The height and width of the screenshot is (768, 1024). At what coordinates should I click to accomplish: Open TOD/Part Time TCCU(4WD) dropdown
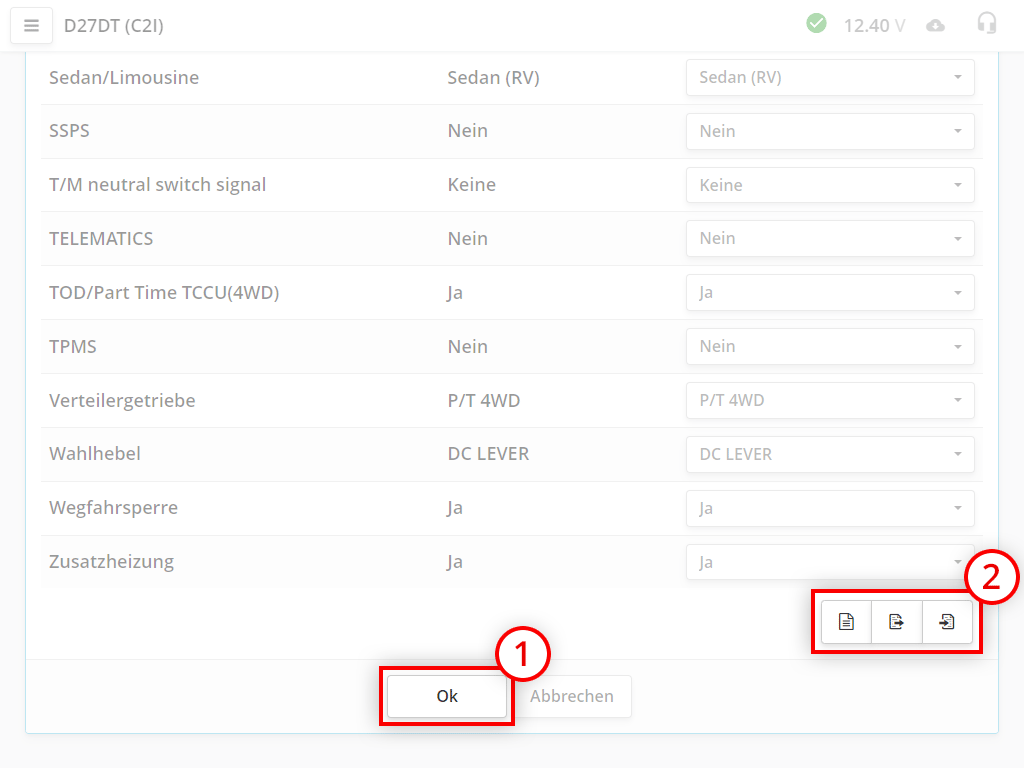point(830,292)
